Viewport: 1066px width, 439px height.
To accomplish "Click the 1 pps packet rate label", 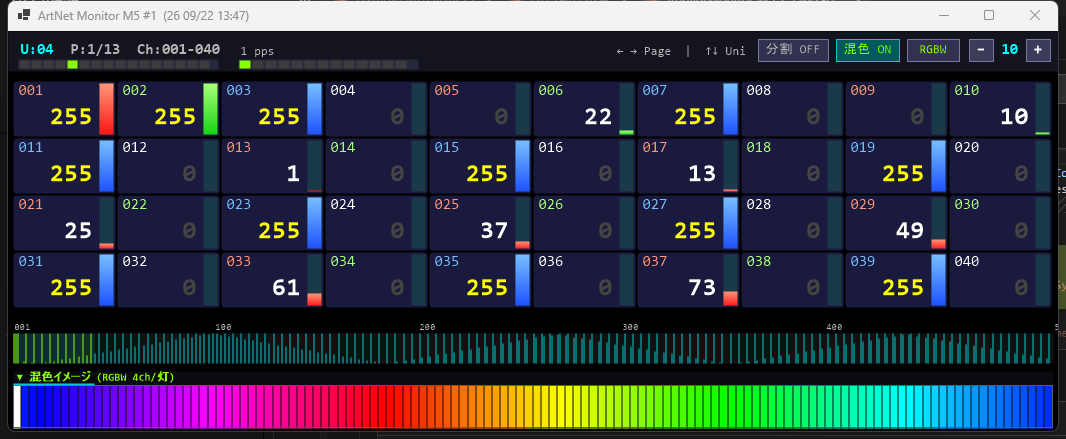I will point(257,51).
